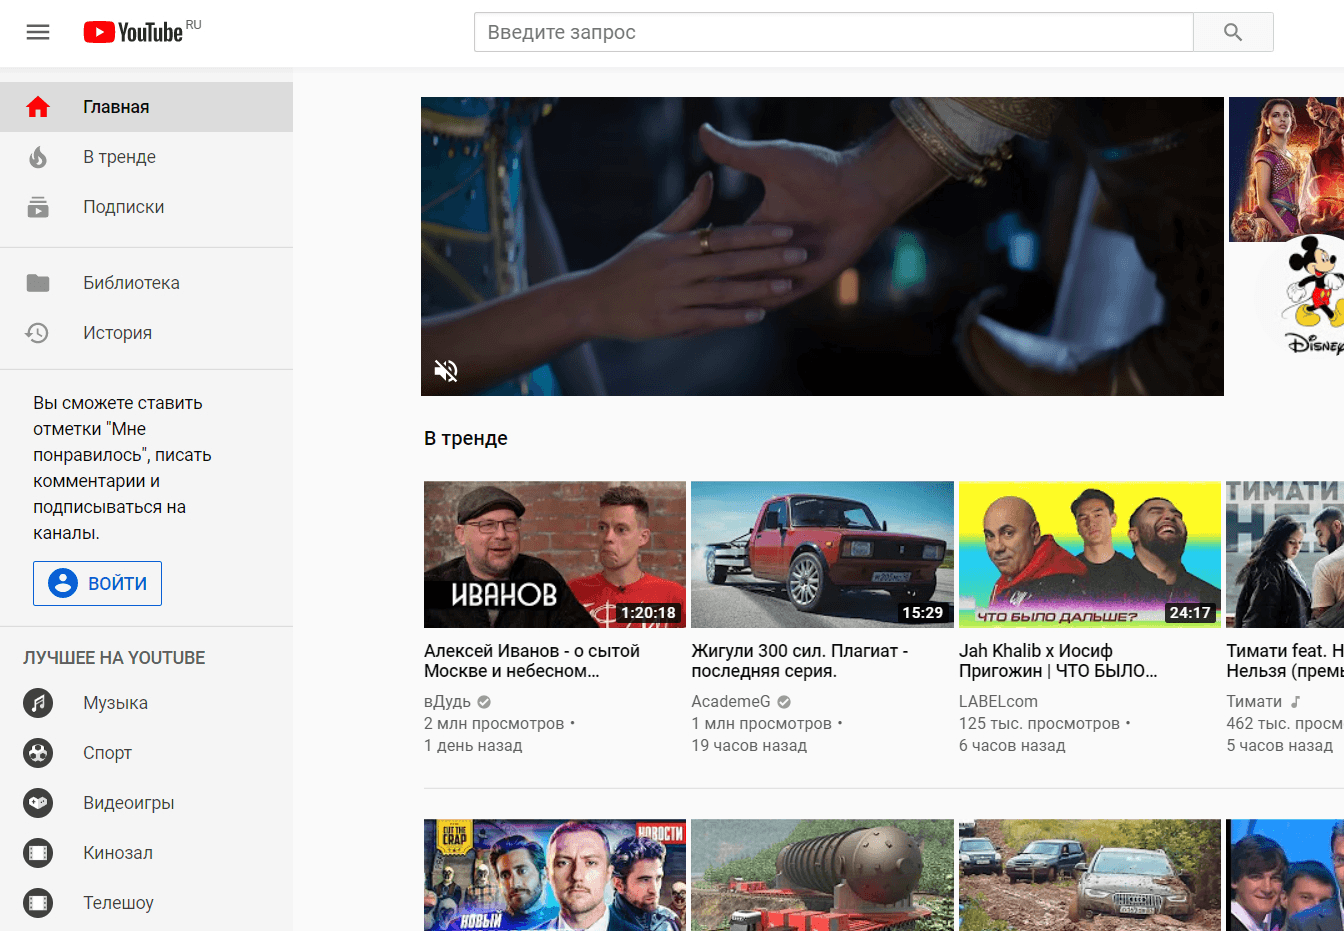1344x931 pixels.
Task: Click the YouTube logo
Action: 134,32
